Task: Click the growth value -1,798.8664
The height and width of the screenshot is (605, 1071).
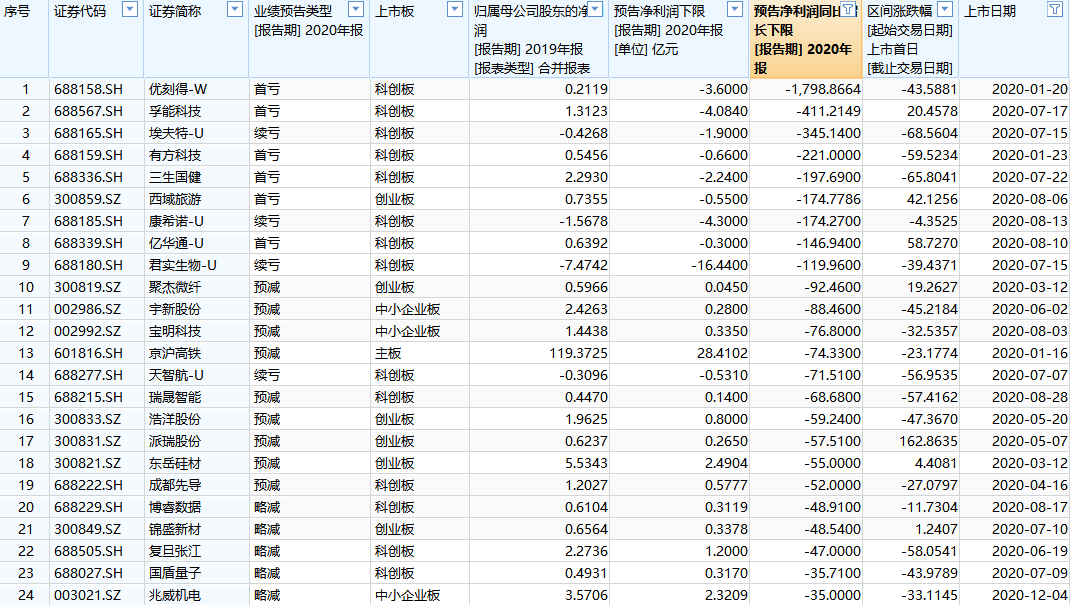Action: tap(823, 89)
